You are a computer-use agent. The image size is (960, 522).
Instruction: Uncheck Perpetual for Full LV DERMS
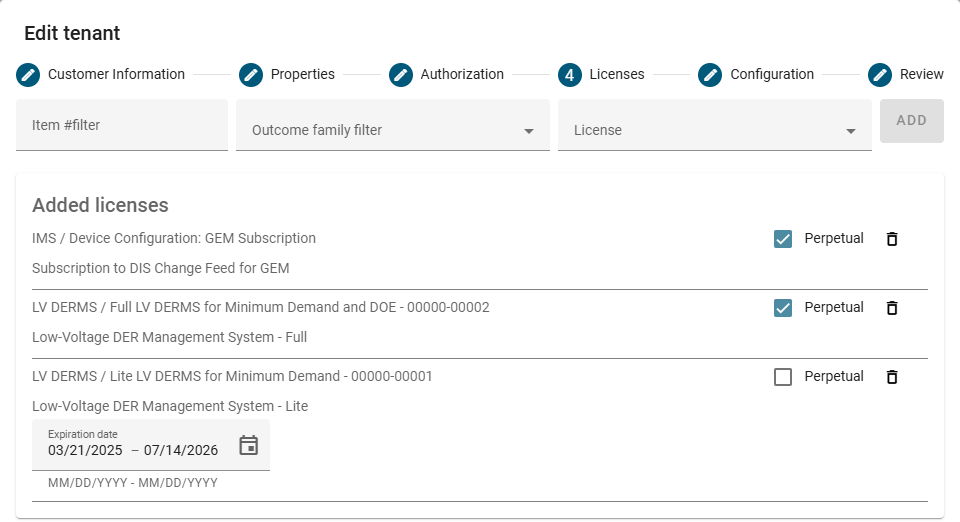point(783,308)
